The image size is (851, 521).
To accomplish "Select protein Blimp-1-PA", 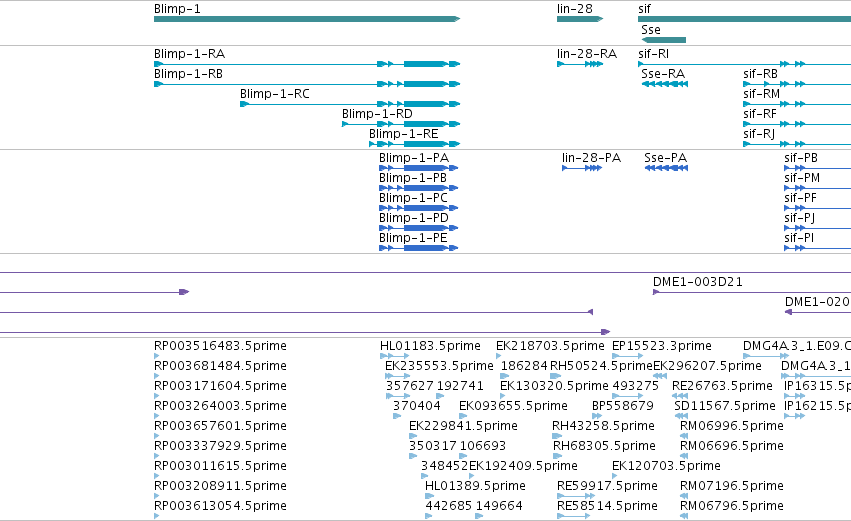I will click(418, 168).
